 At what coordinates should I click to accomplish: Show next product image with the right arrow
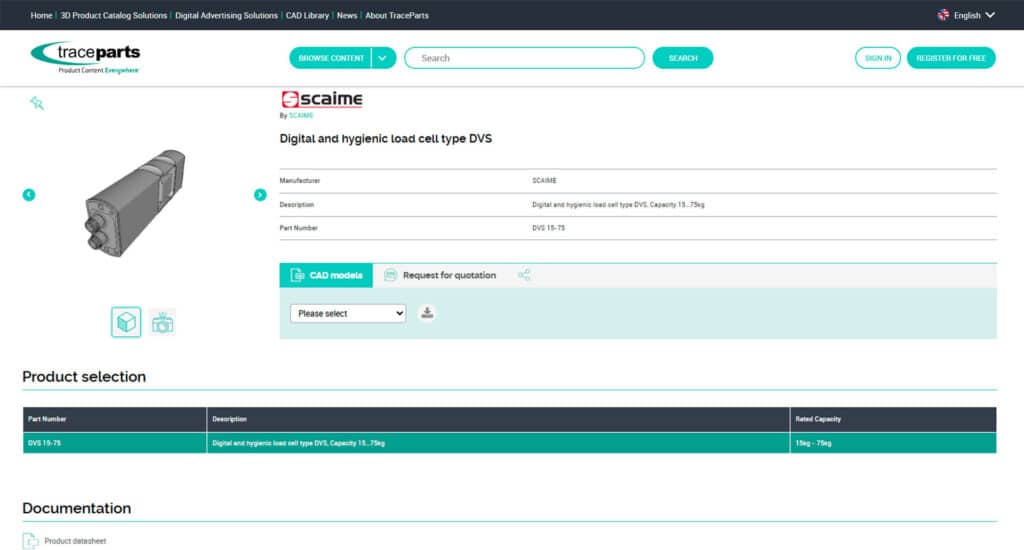pyautogui.click(x=260, y=195)
